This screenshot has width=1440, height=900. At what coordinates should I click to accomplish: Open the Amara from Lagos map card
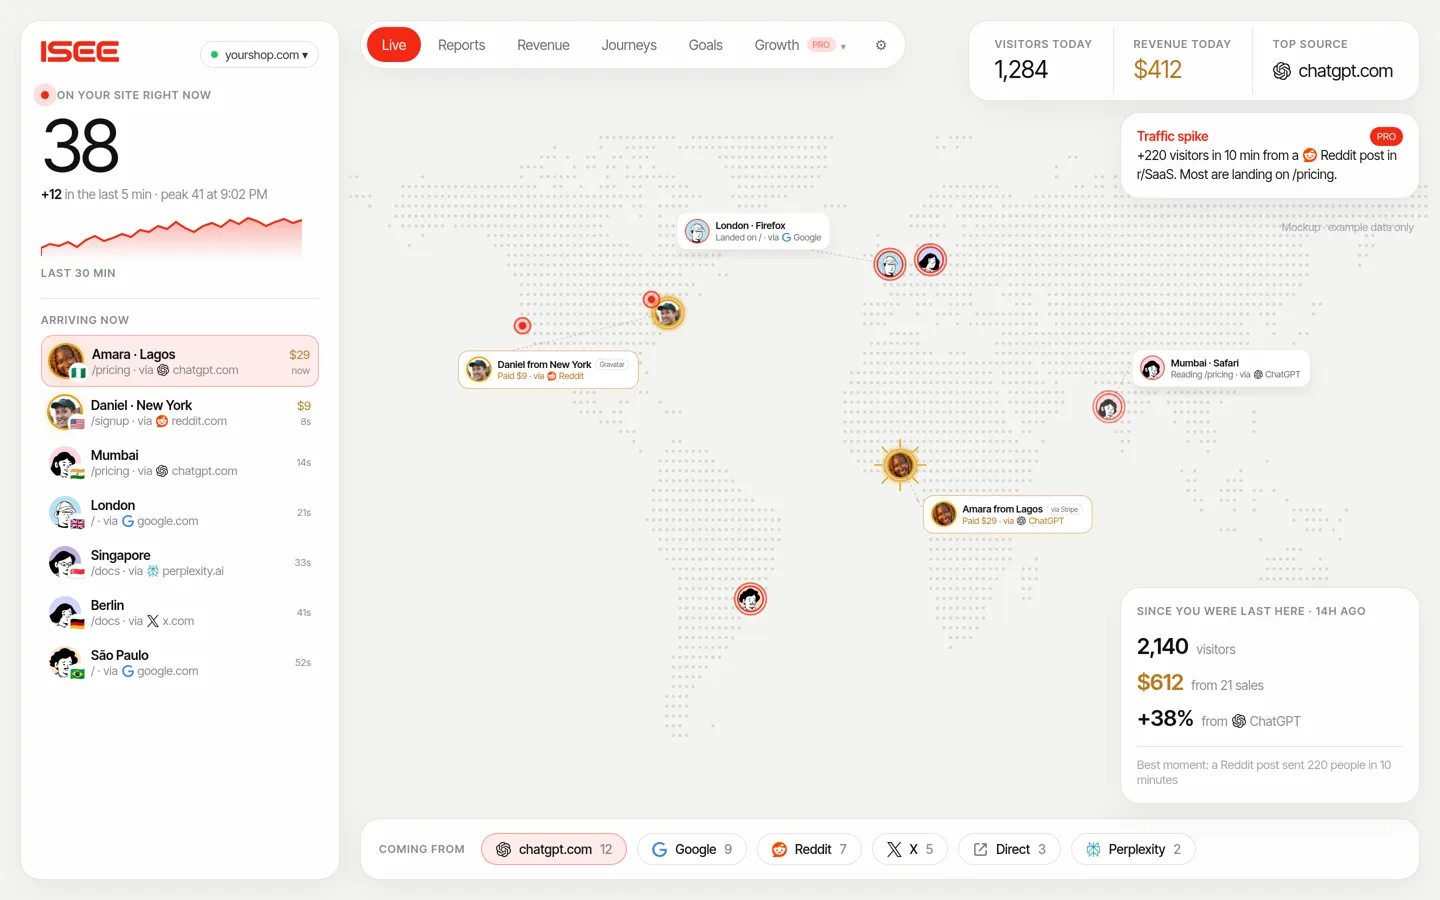1008,514
